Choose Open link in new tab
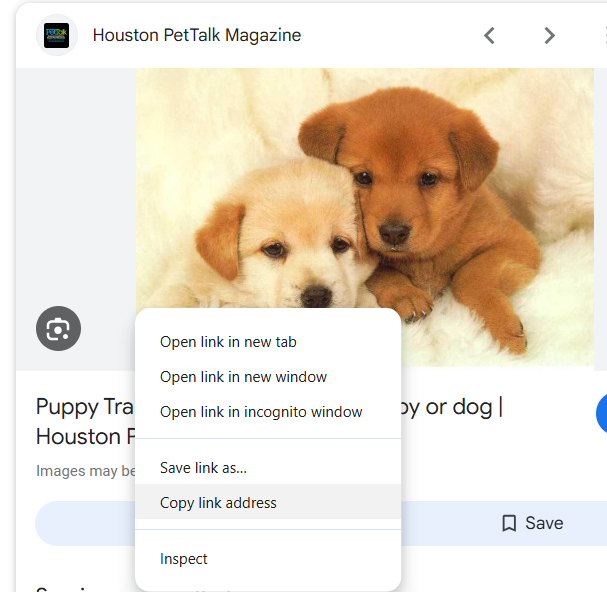607x592 pixels. (x=228, y=342)
